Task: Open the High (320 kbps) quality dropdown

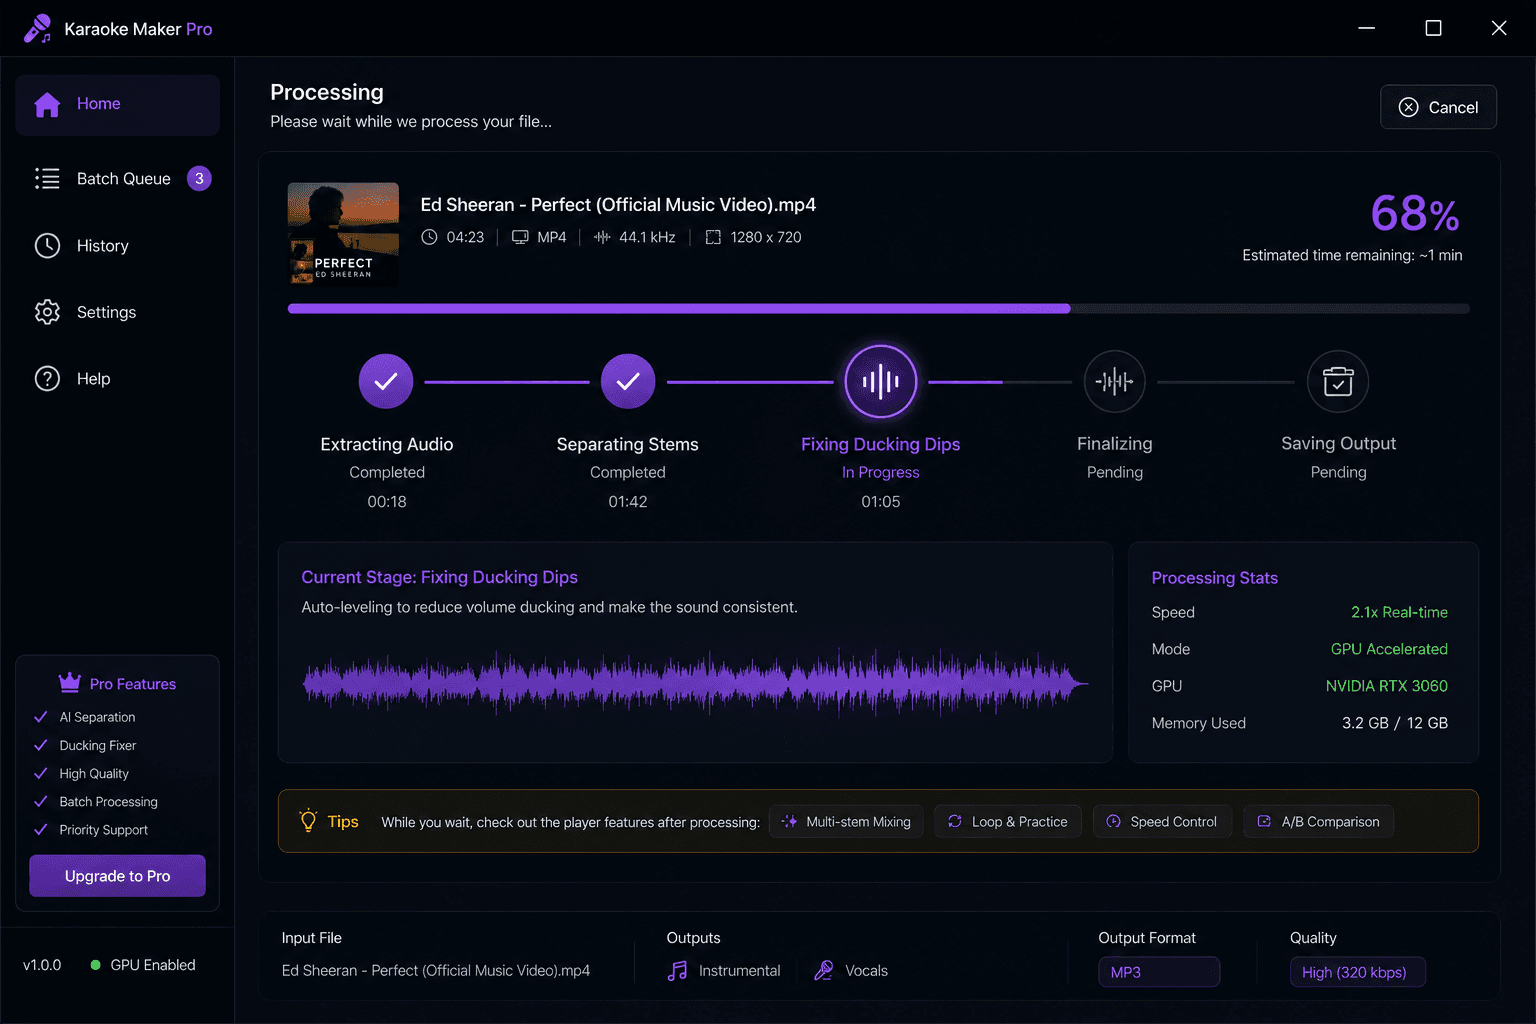Action: coord(1357,972)
